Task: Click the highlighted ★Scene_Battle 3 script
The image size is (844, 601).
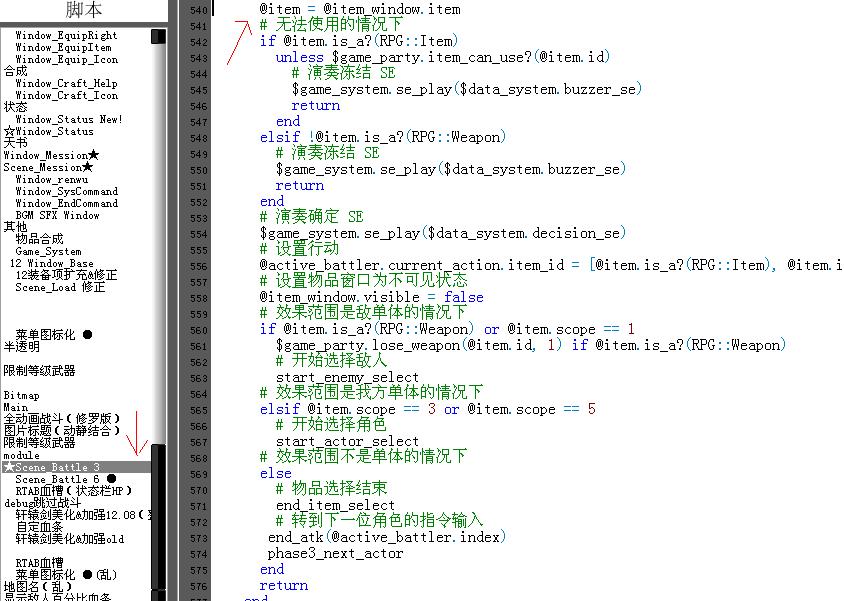Action: (x=76, y=467)
